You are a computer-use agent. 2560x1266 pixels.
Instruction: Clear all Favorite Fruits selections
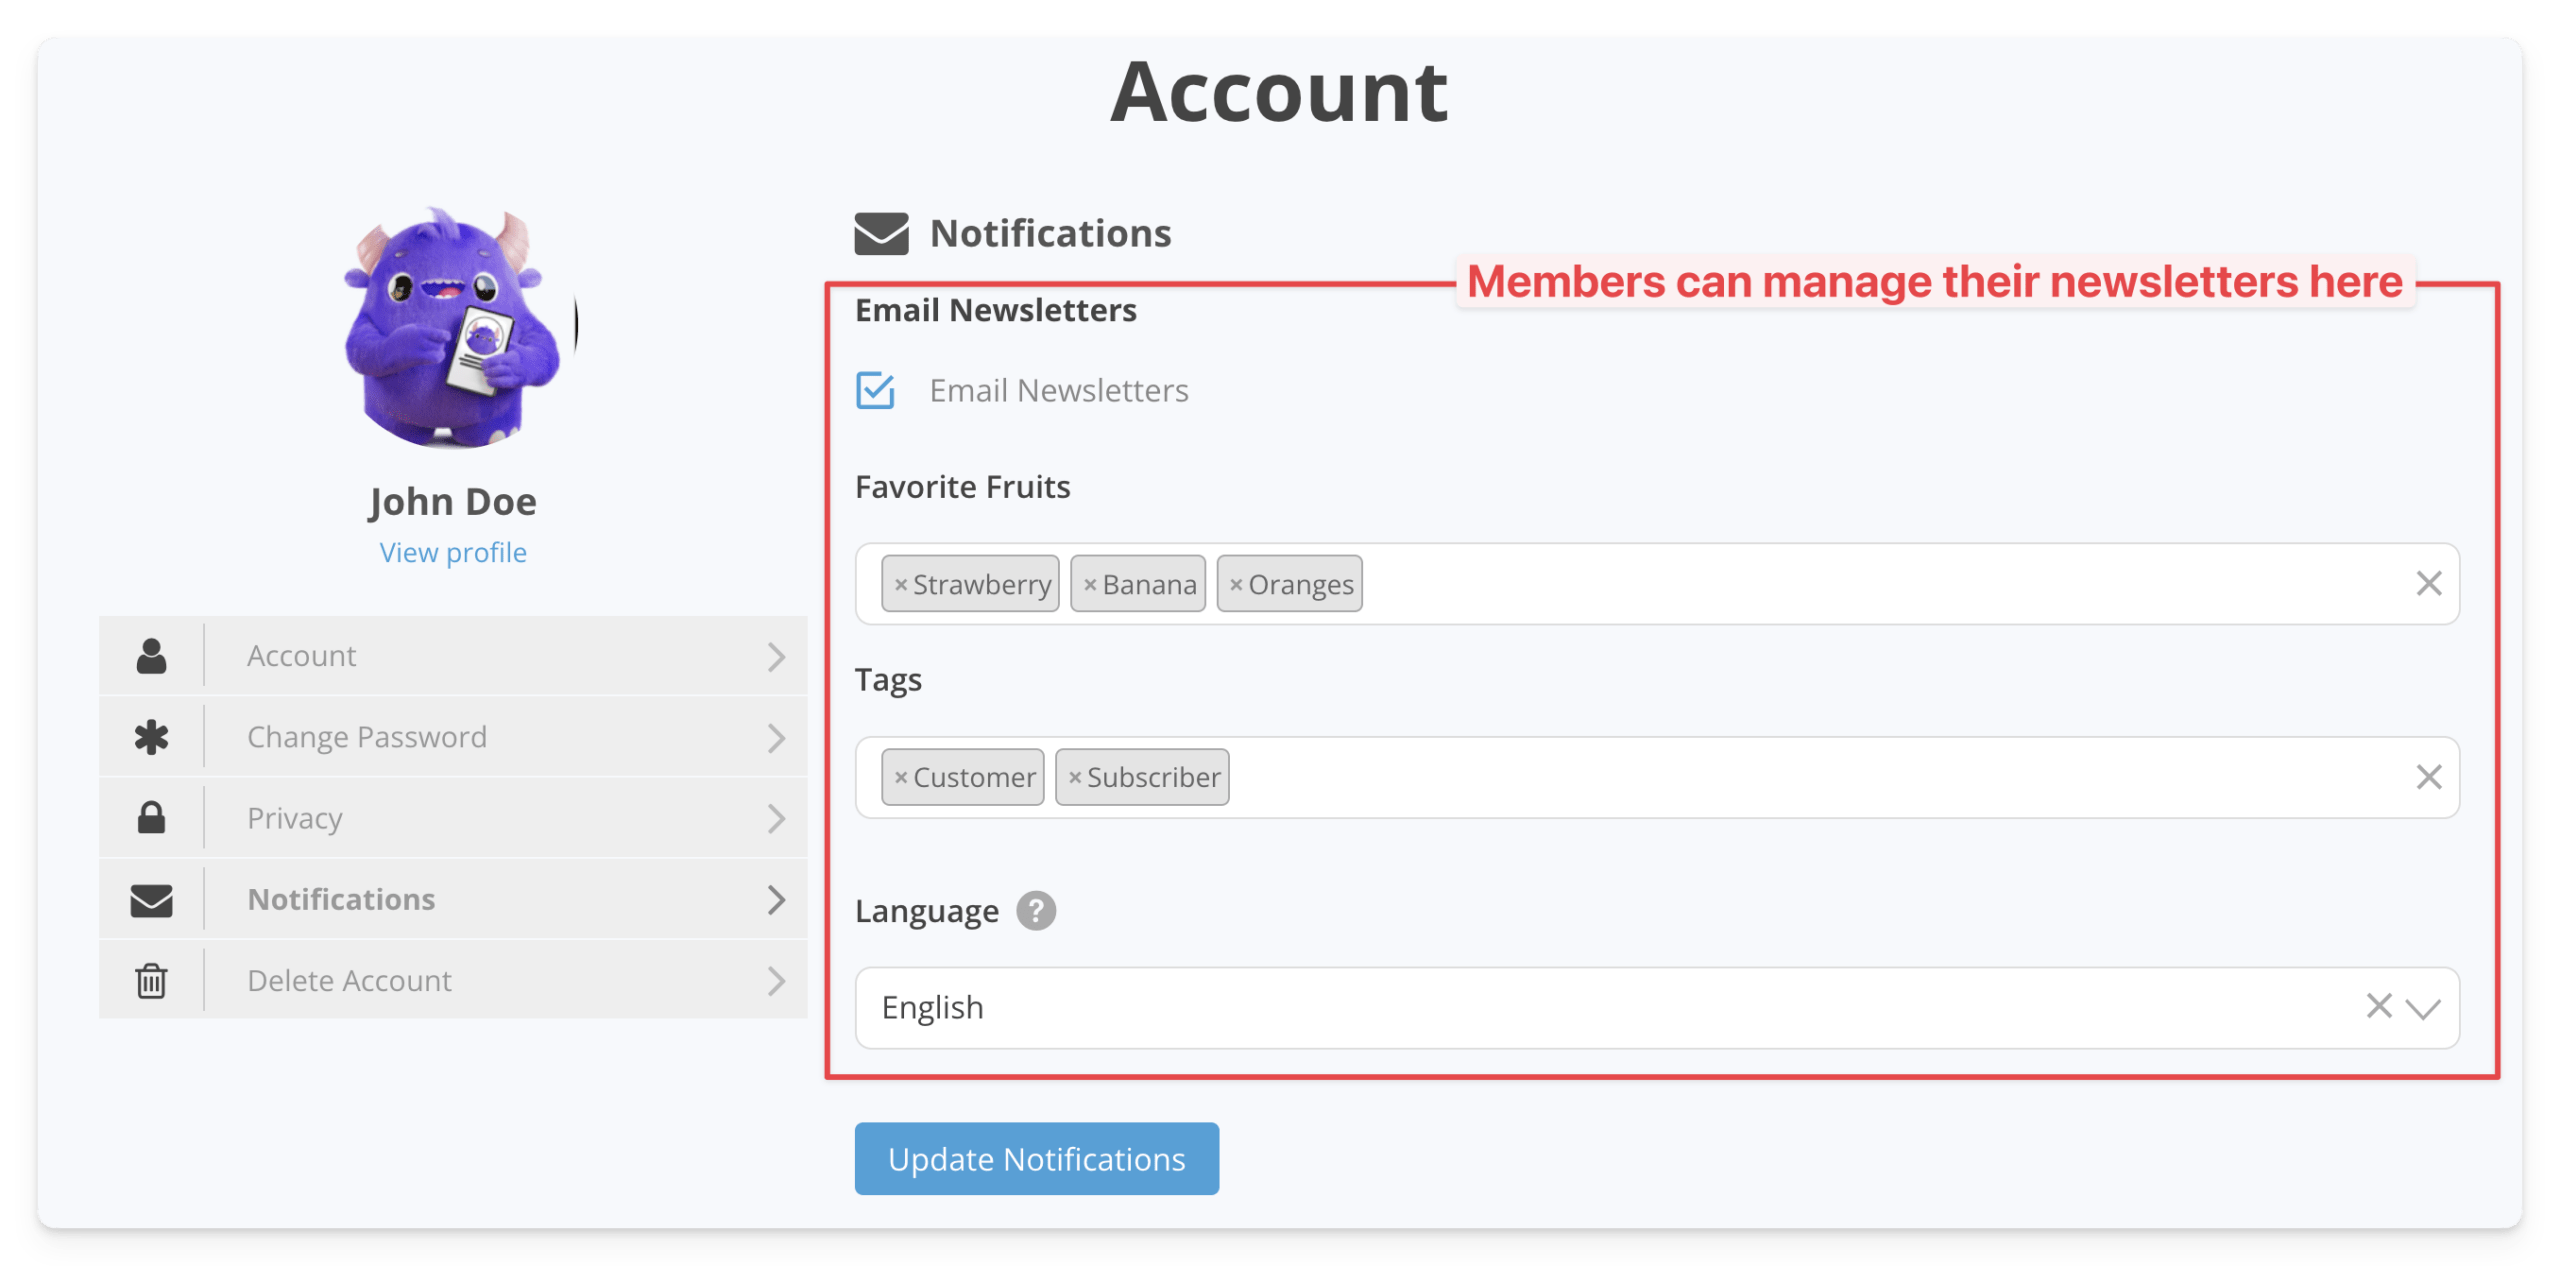tap(2428, 584)
